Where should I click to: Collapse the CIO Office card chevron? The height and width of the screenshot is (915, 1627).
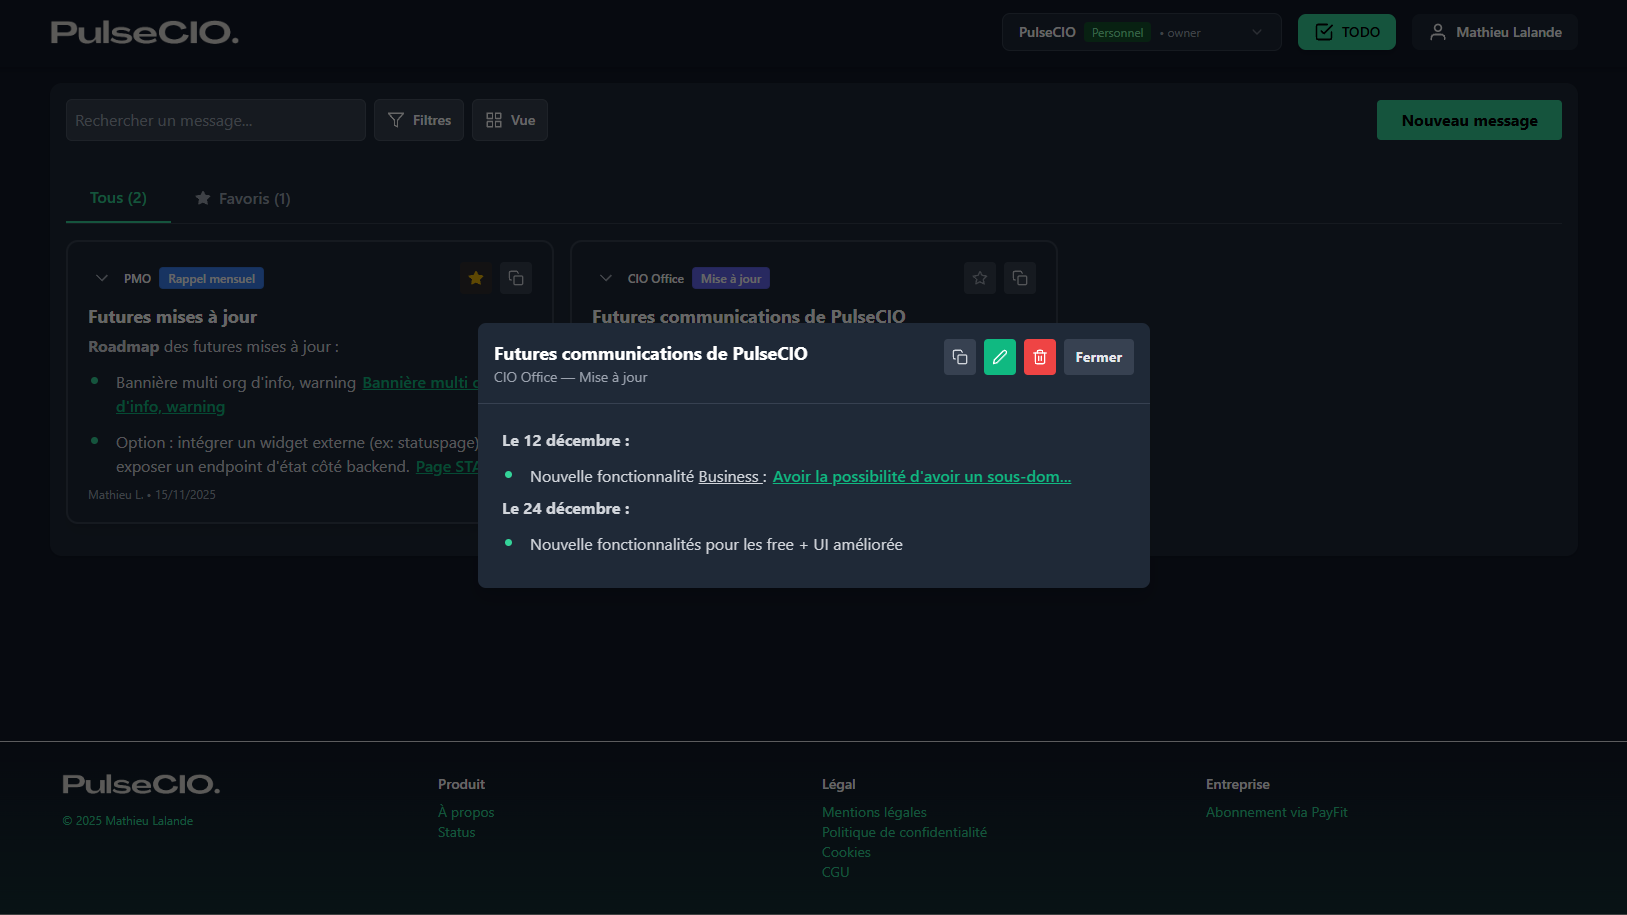click(606, 278)
